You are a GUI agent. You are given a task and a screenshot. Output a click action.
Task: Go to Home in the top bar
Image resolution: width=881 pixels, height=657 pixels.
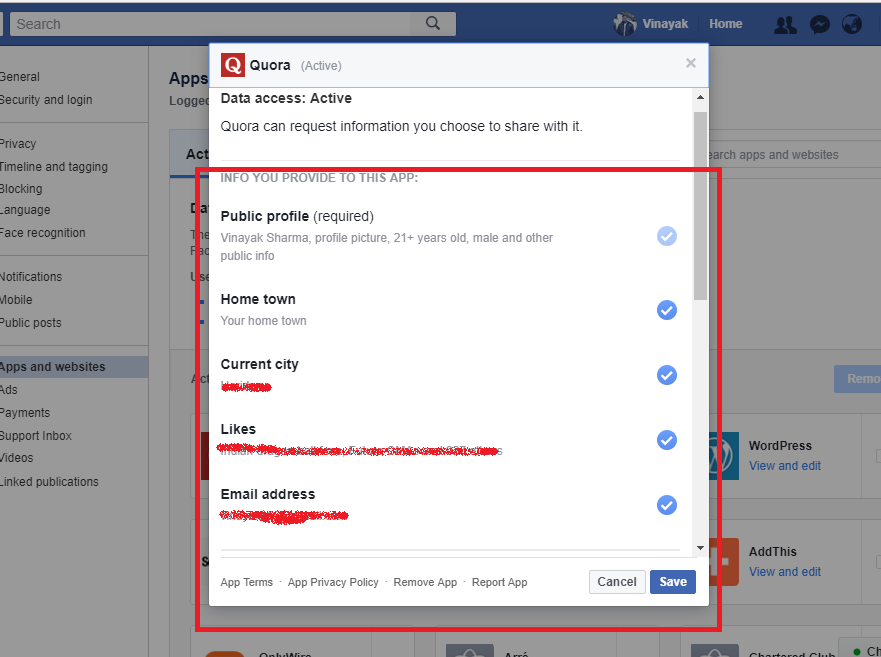(x=725, y=24)
